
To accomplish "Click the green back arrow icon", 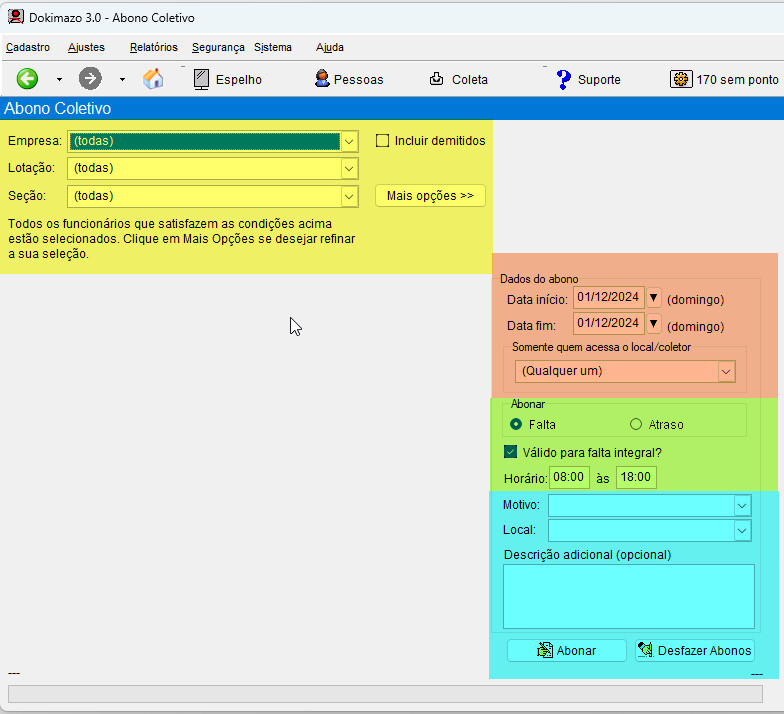I will (27, 79).
